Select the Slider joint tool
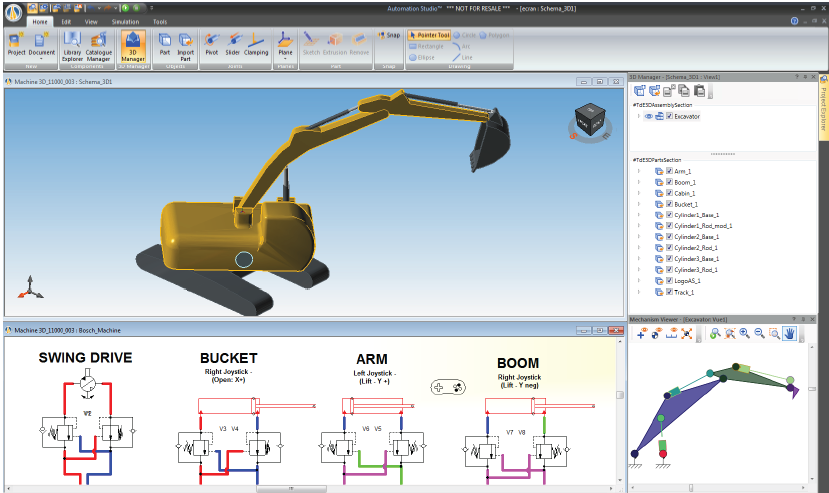 click(233, 43)
